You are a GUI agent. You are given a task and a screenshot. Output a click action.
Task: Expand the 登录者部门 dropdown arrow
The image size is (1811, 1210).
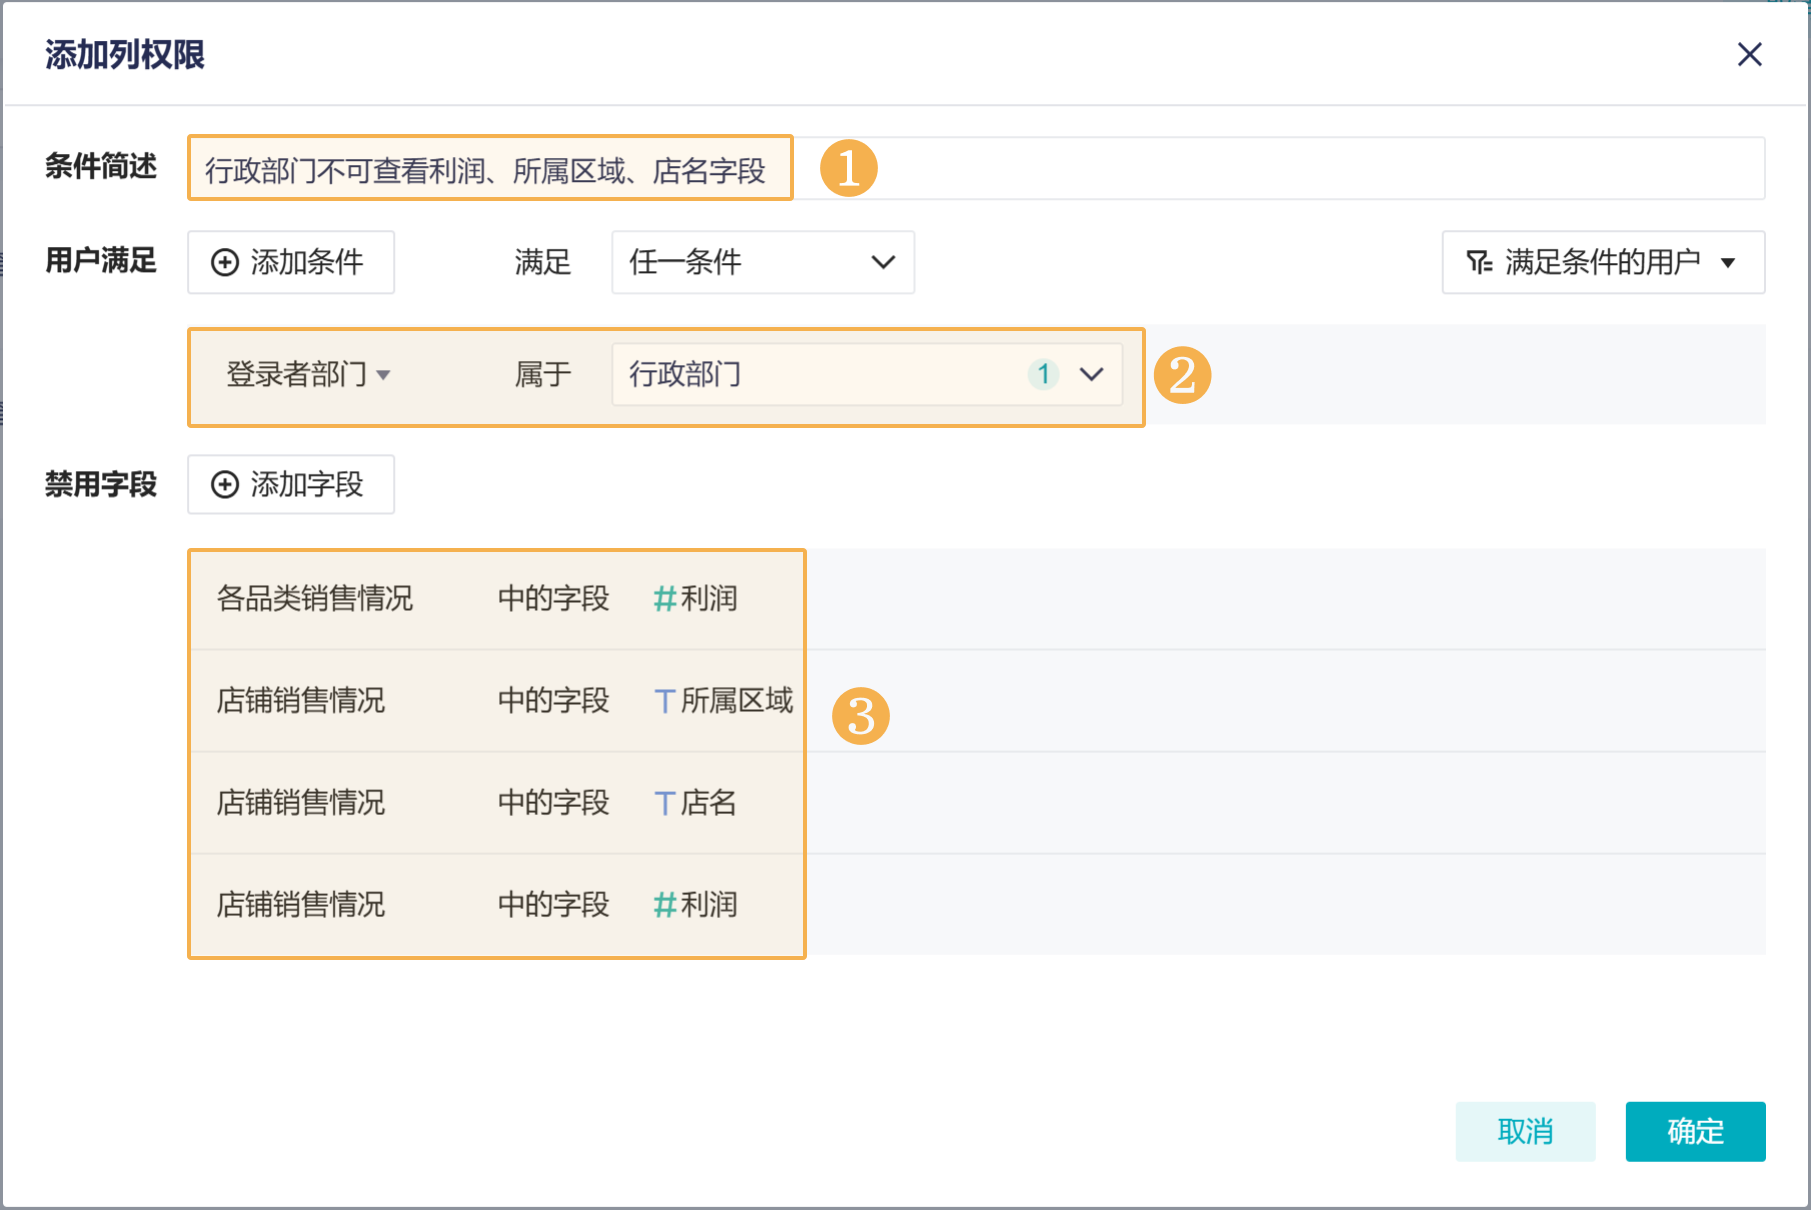(384, 375)
